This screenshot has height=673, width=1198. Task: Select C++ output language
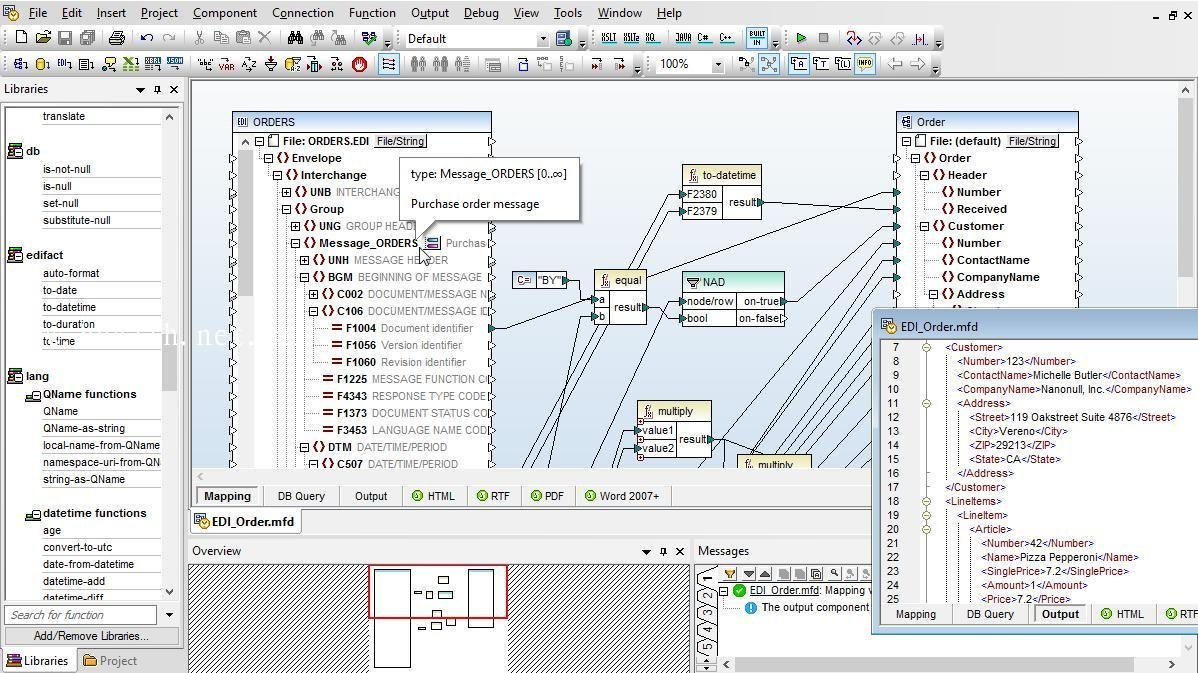click(726, 37)
